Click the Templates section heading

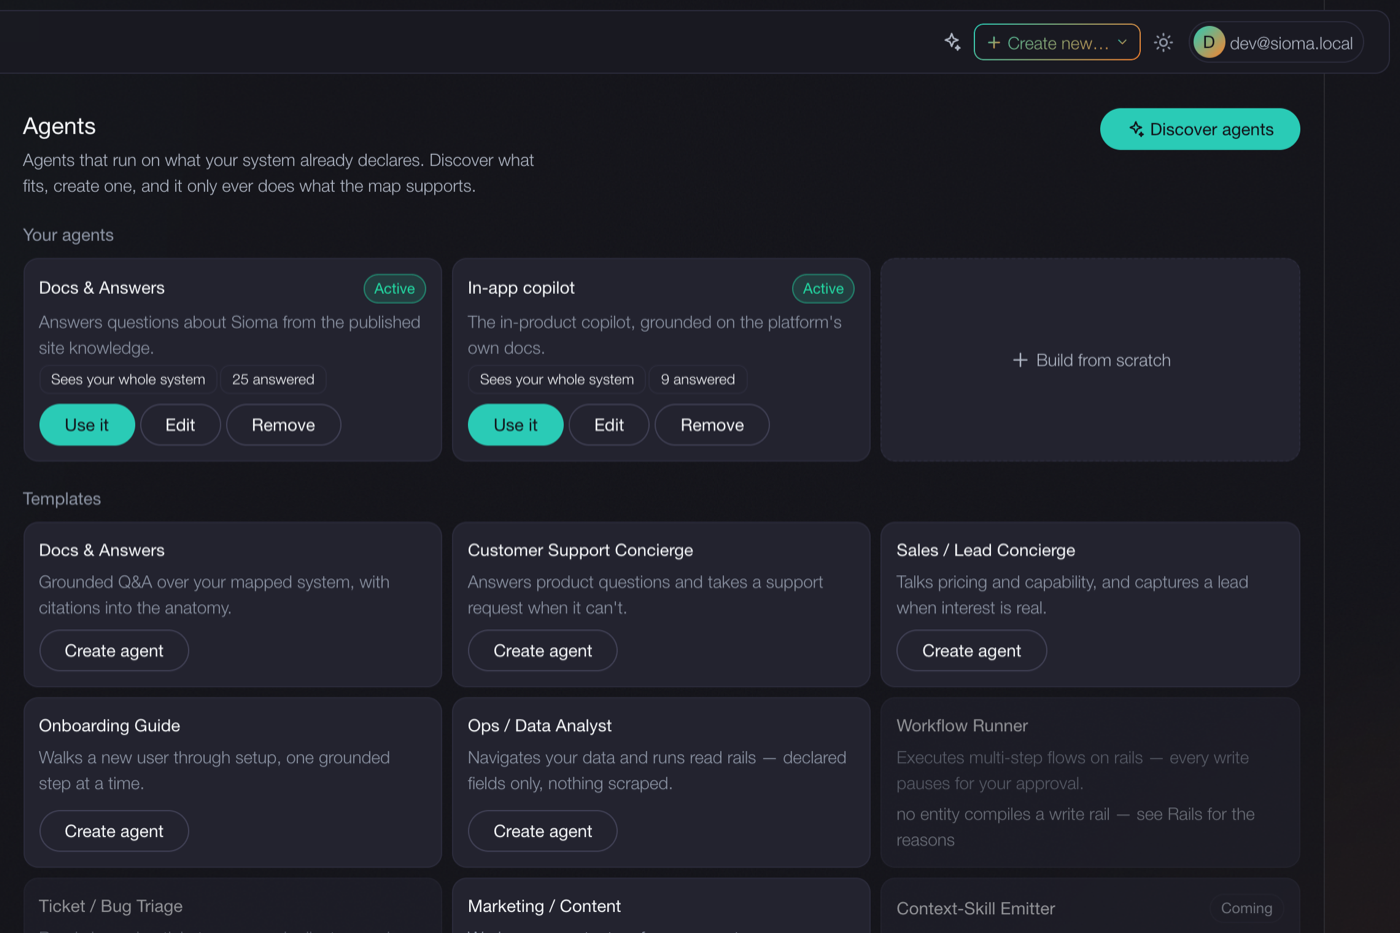click(x=62, y=499)
